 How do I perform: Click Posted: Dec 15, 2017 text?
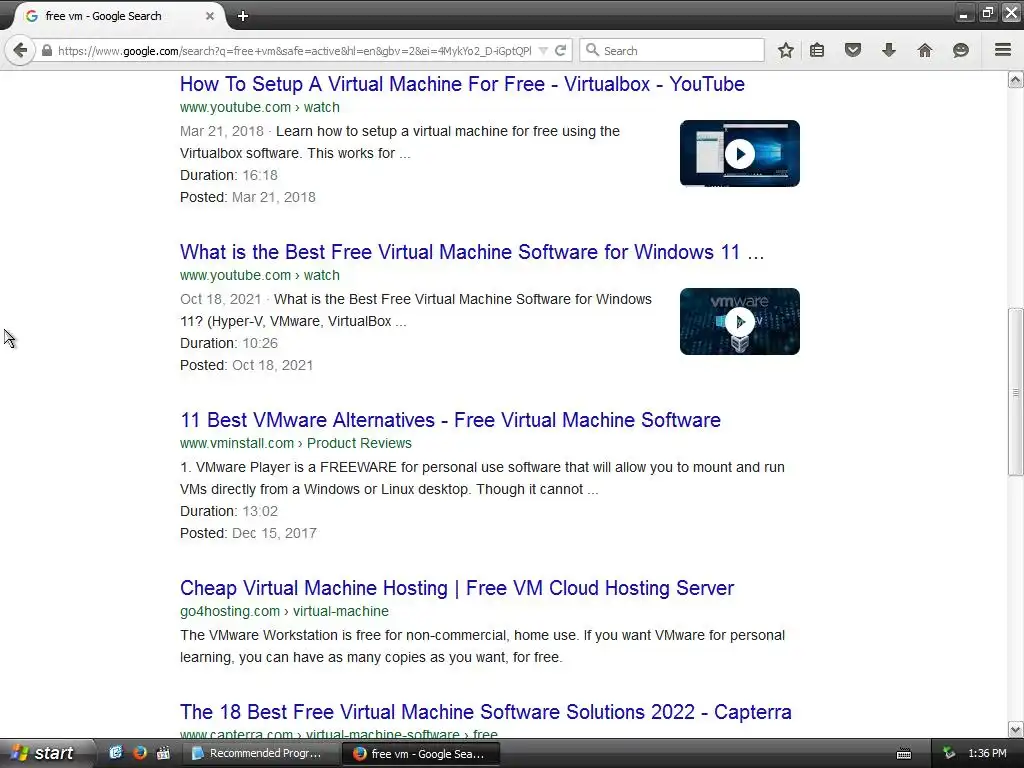[248, 533]
